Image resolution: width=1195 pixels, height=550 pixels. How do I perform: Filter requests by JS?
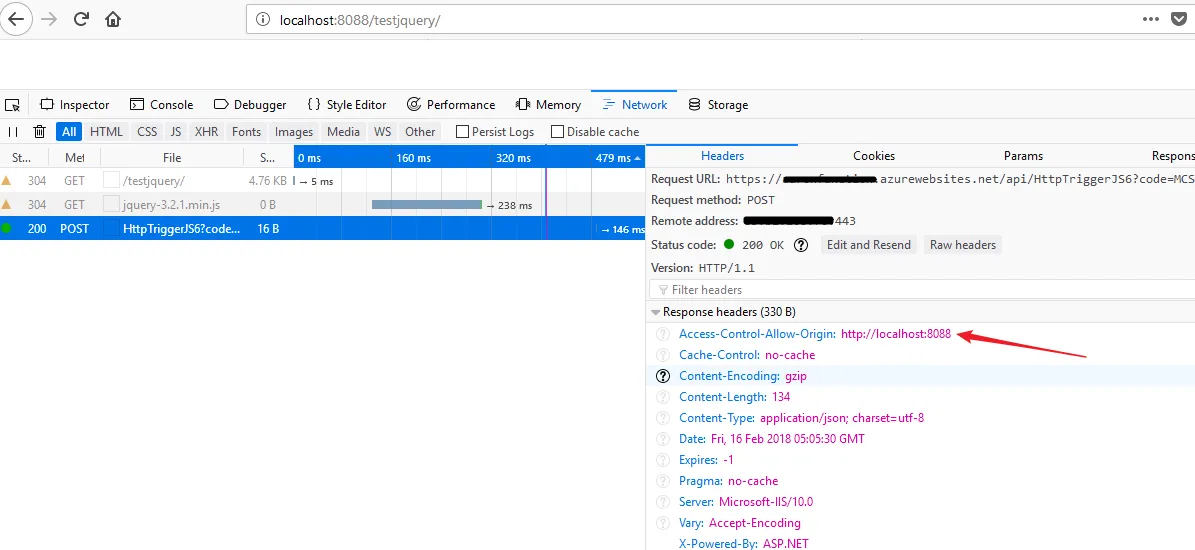(x=176, y=132)
